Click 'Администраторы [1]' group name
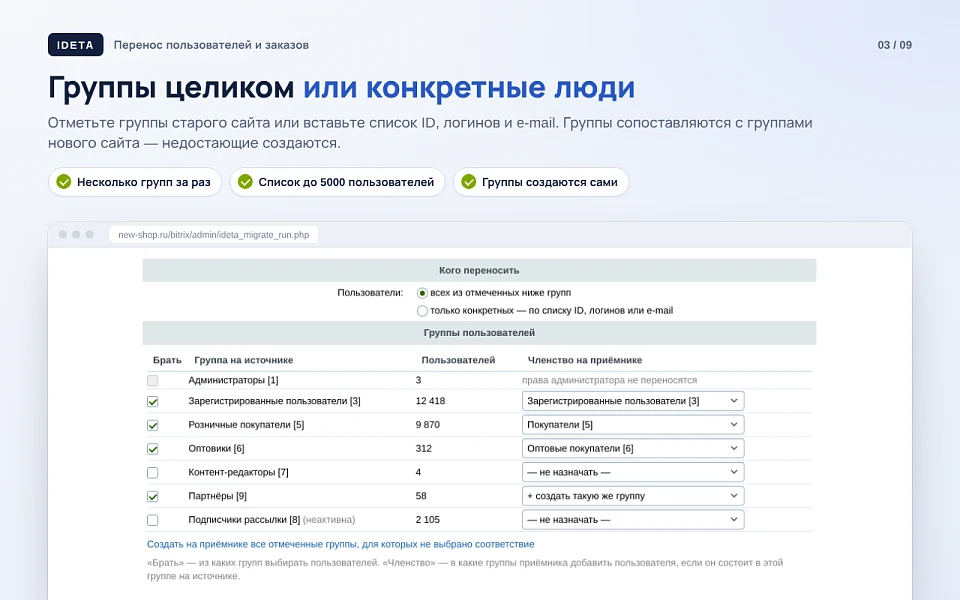The height and width of the screenshot is (600, 960). point(233,380)
